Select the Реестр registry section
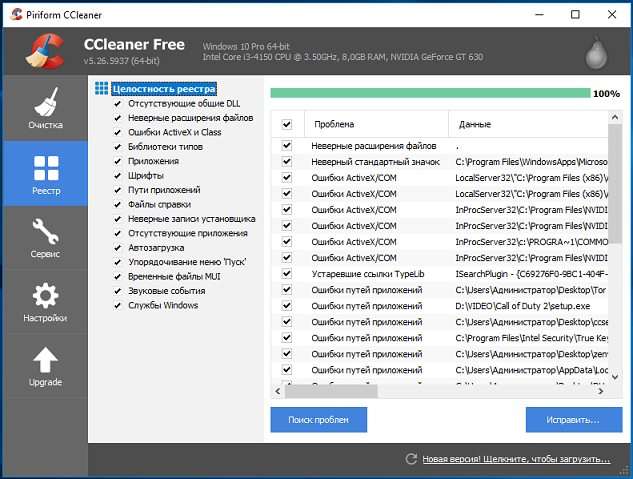This screenshot has height=479, width=633. pyautogui.click(x=45, y=174)
